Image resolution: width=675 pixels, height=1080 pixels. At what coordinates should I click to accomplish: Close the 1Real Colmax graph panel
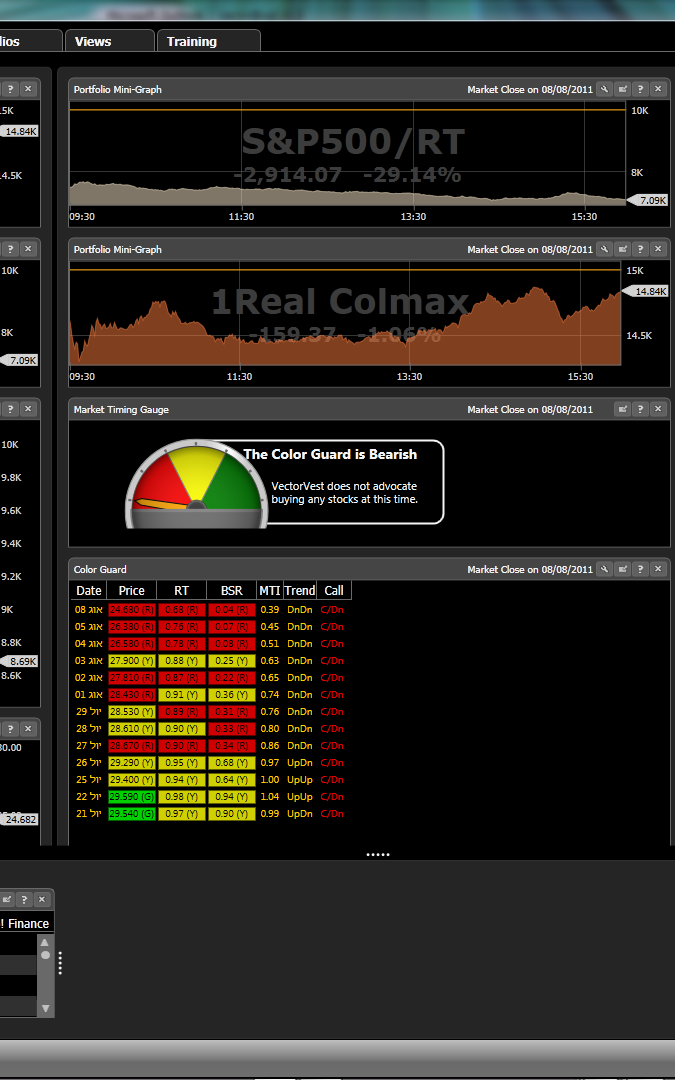pos(658,249)
